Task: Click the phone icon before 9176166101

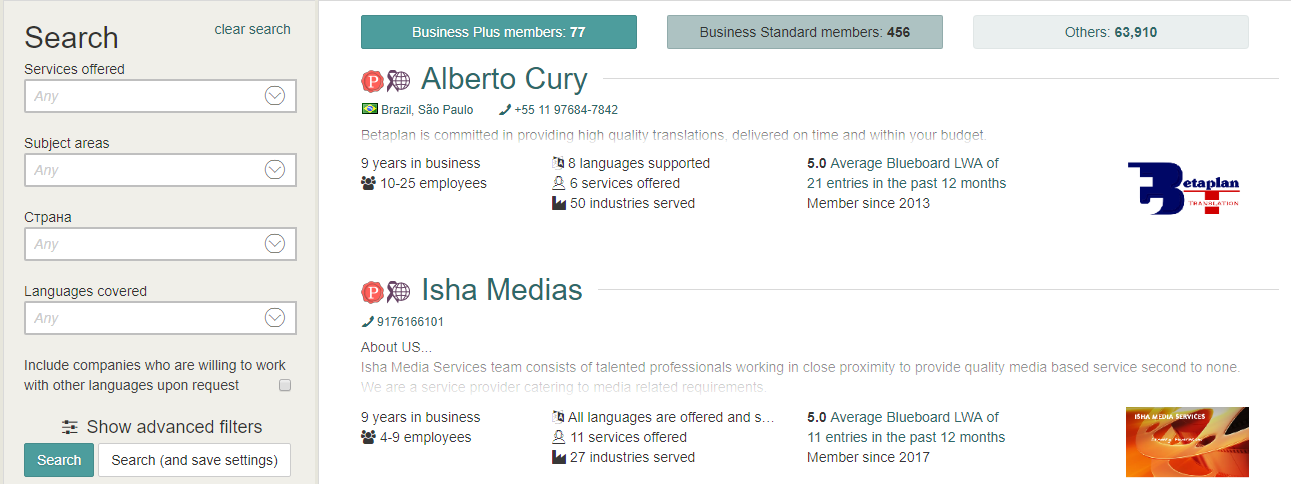Action: pyautogui.click(x=367, y=322)
